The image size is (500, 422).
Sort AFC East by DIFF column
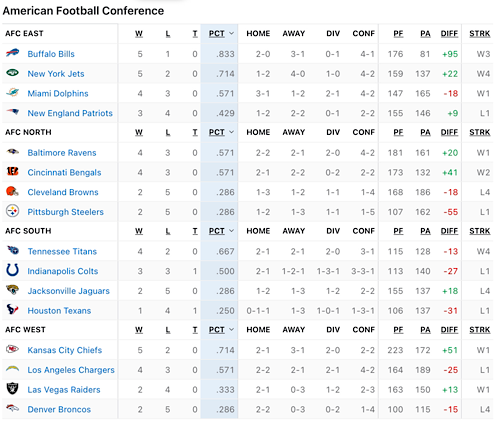(449, 34)
